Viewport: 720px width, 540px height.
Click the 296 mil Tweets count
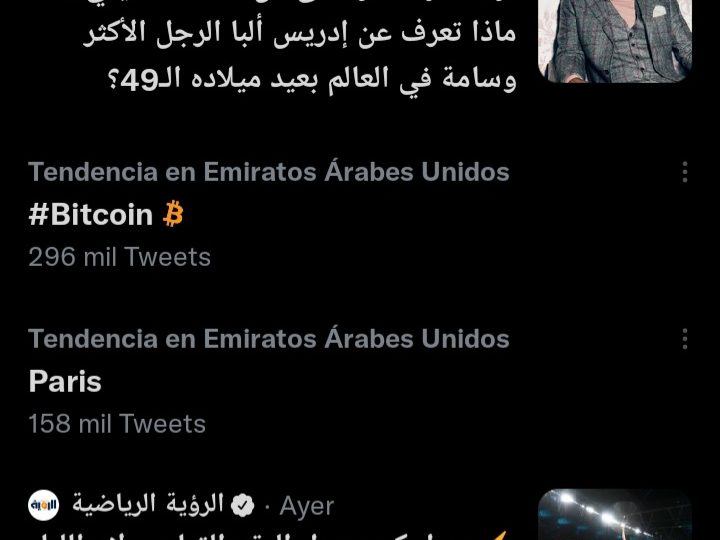coord(119,257)
